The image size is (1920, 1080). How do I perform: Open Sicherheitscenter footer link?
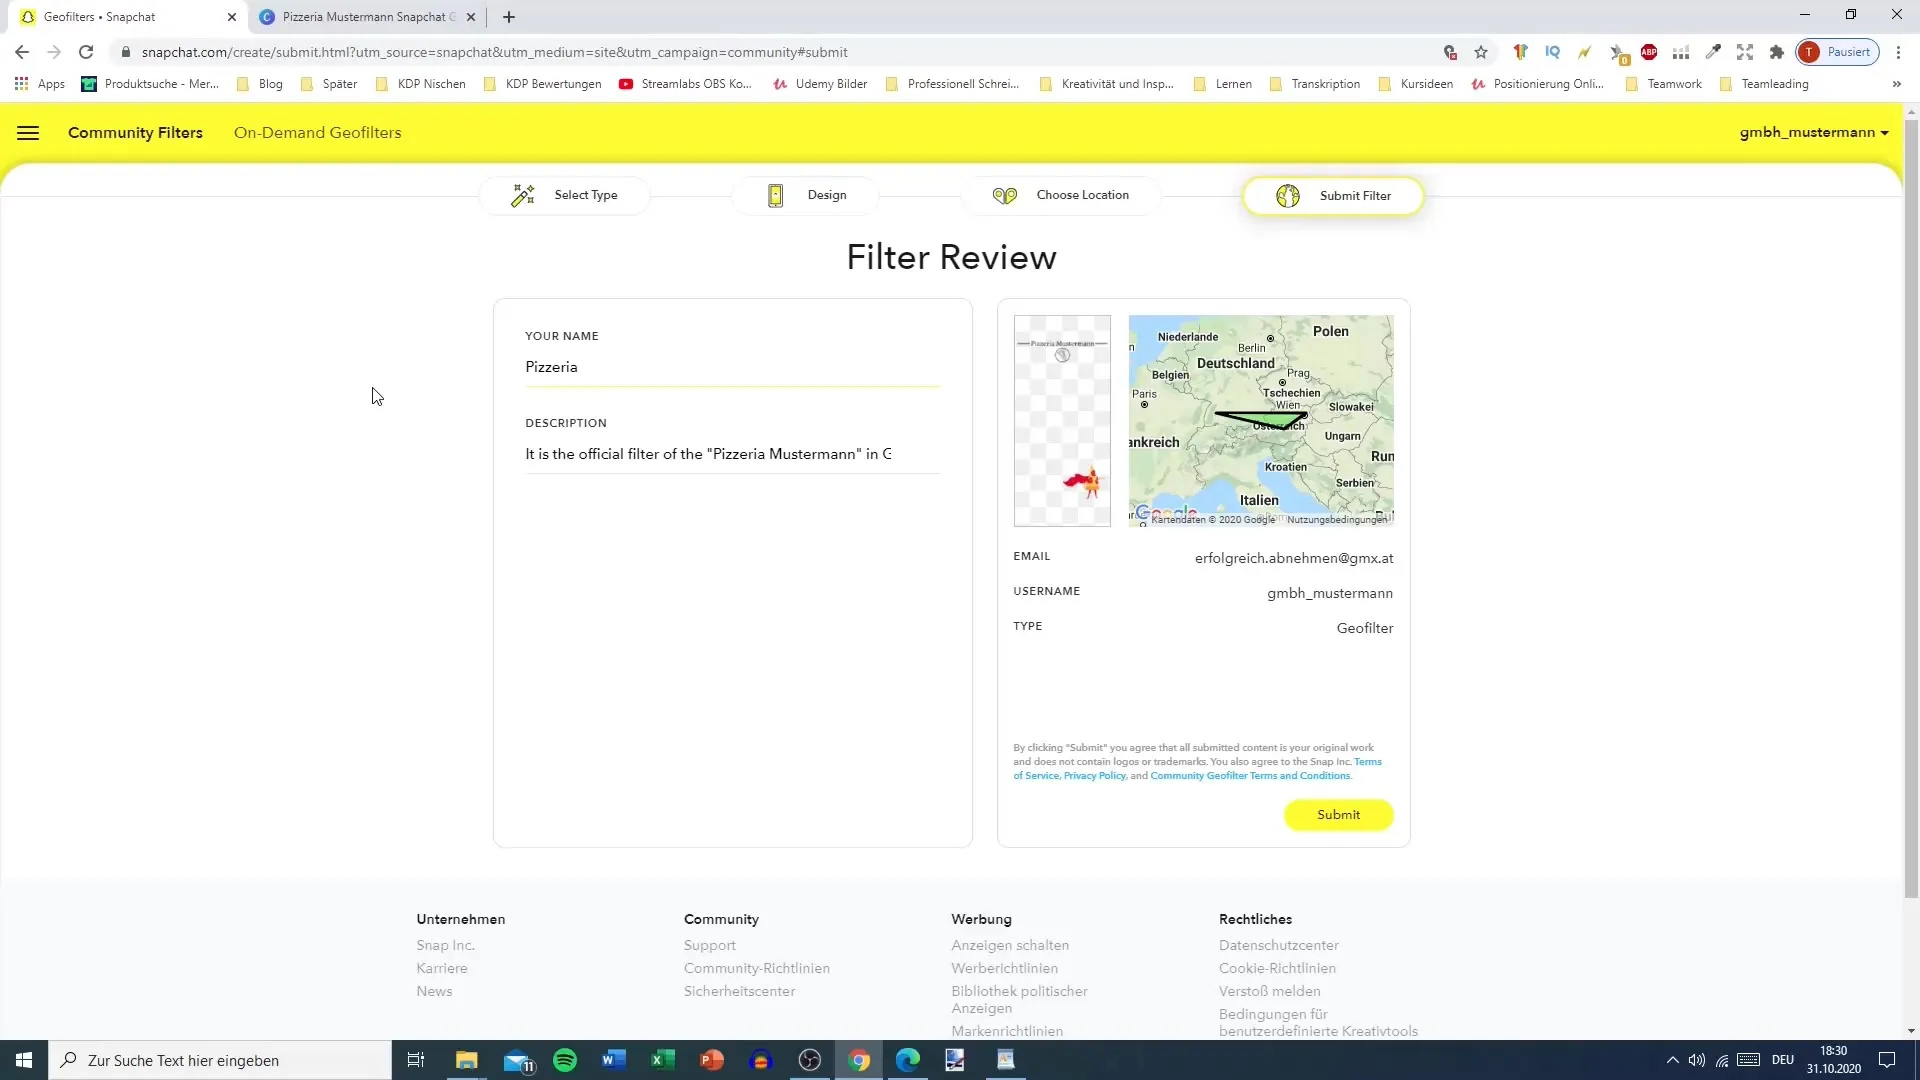[x=739, y=992]
